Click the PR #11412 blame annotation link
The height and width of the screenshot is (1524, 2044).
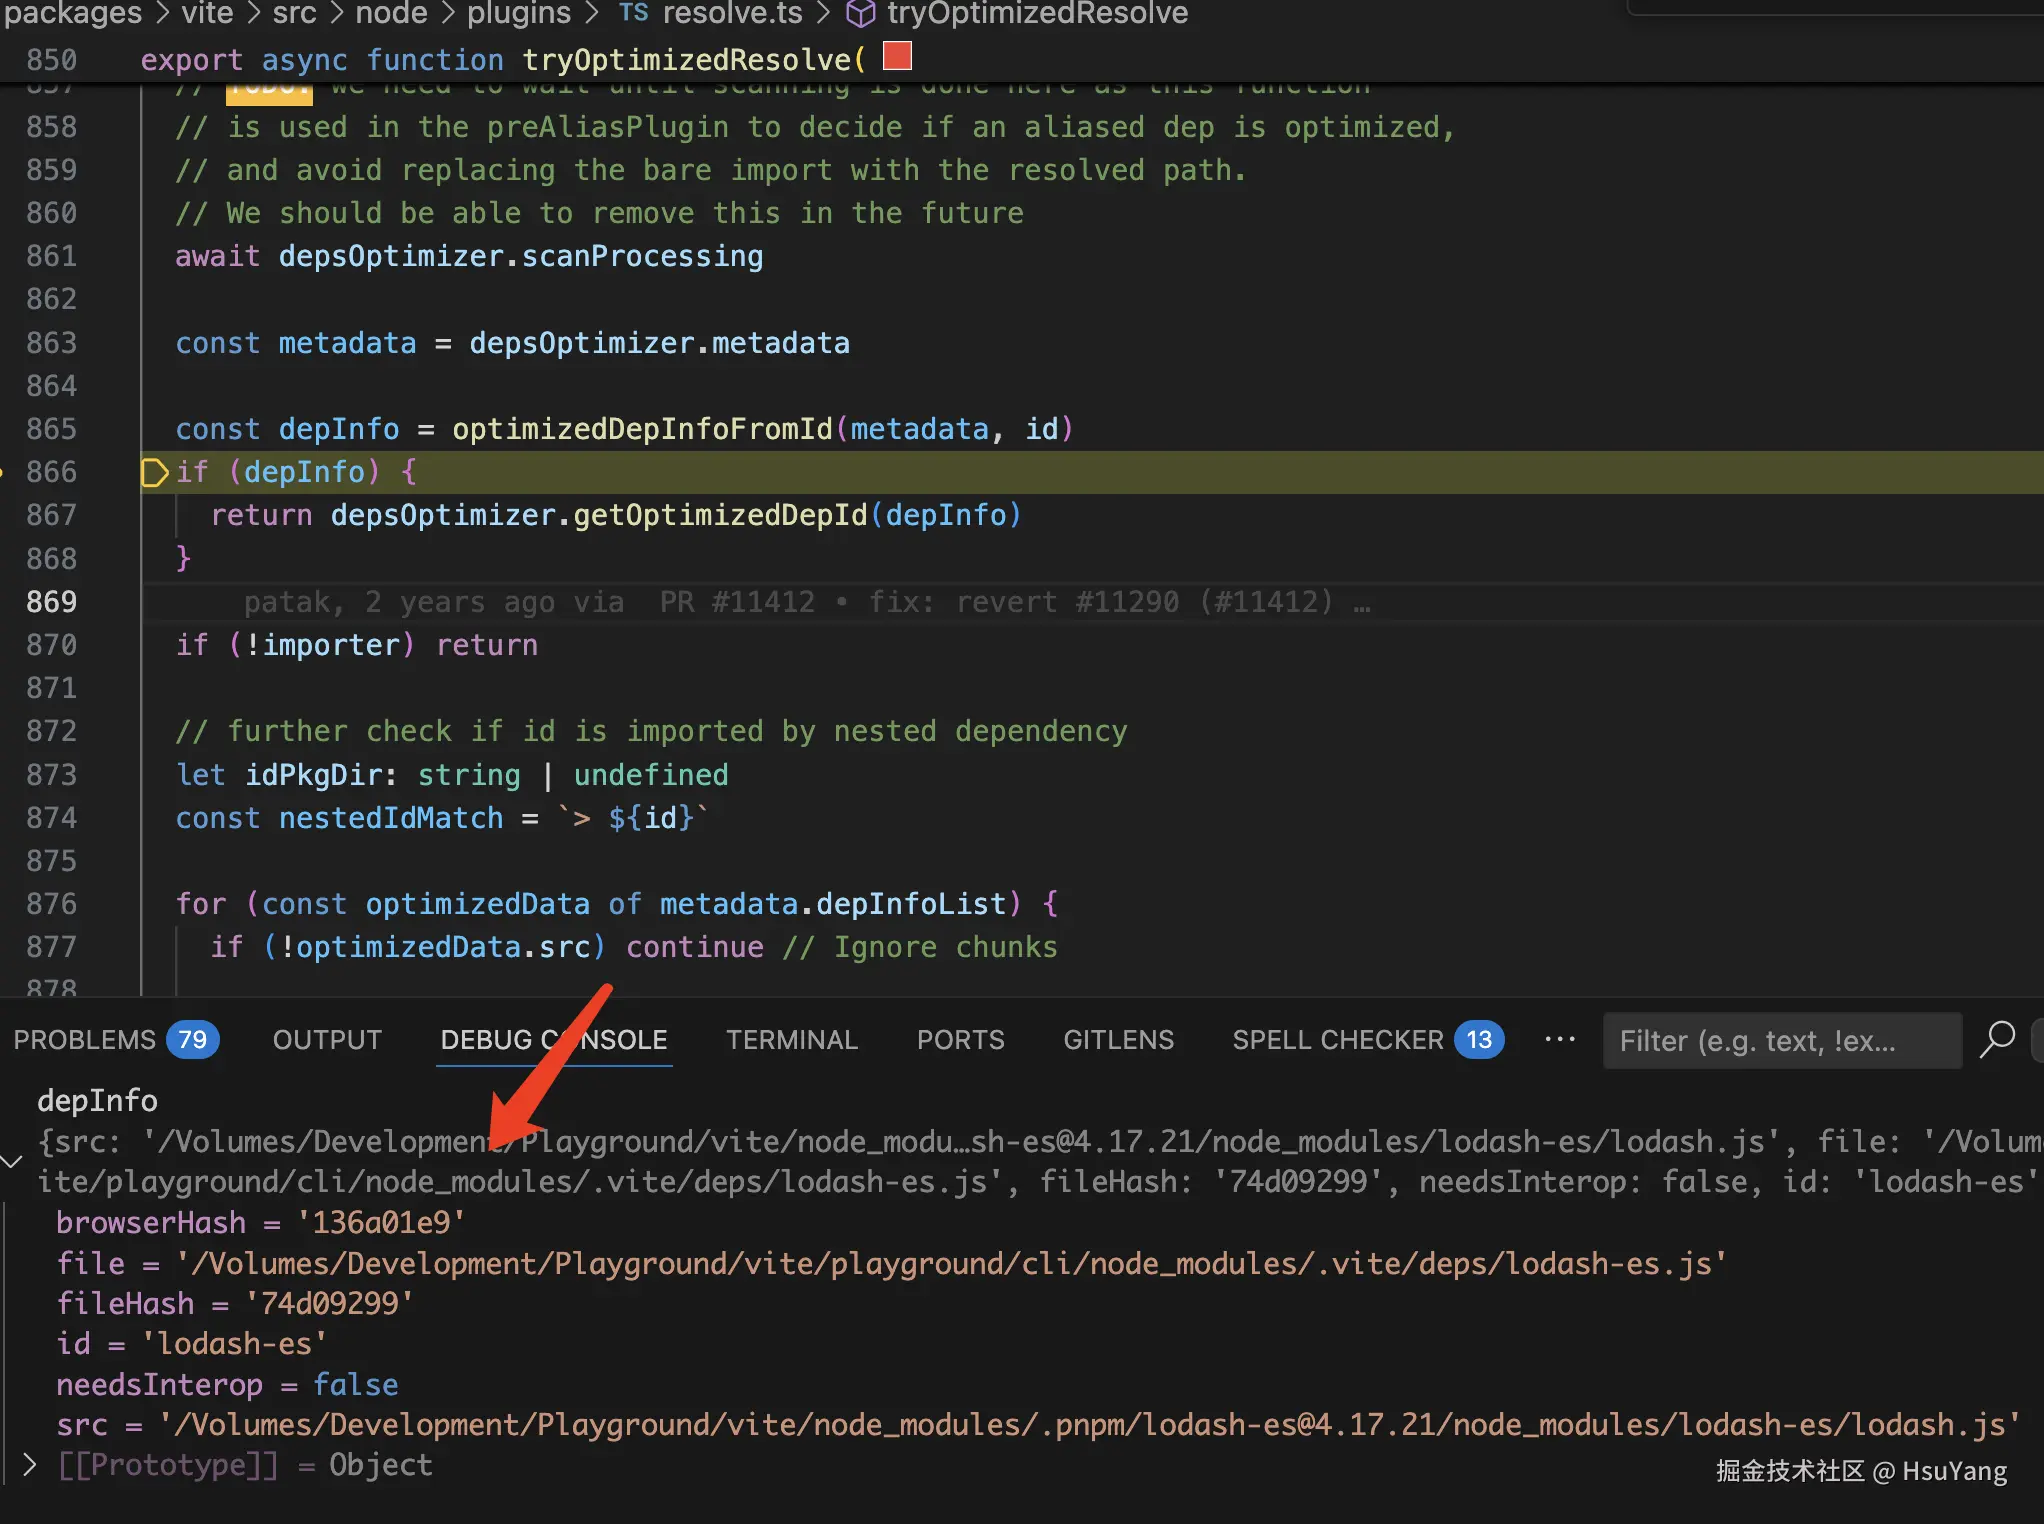[x=737, y=602]
